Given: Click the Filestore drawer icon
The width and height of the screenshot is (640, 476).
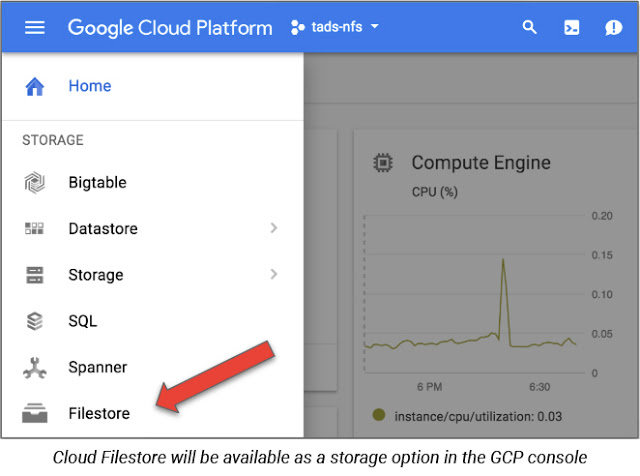Looking at the screenshot, I should pyautogui.click(x=35, y=413).
